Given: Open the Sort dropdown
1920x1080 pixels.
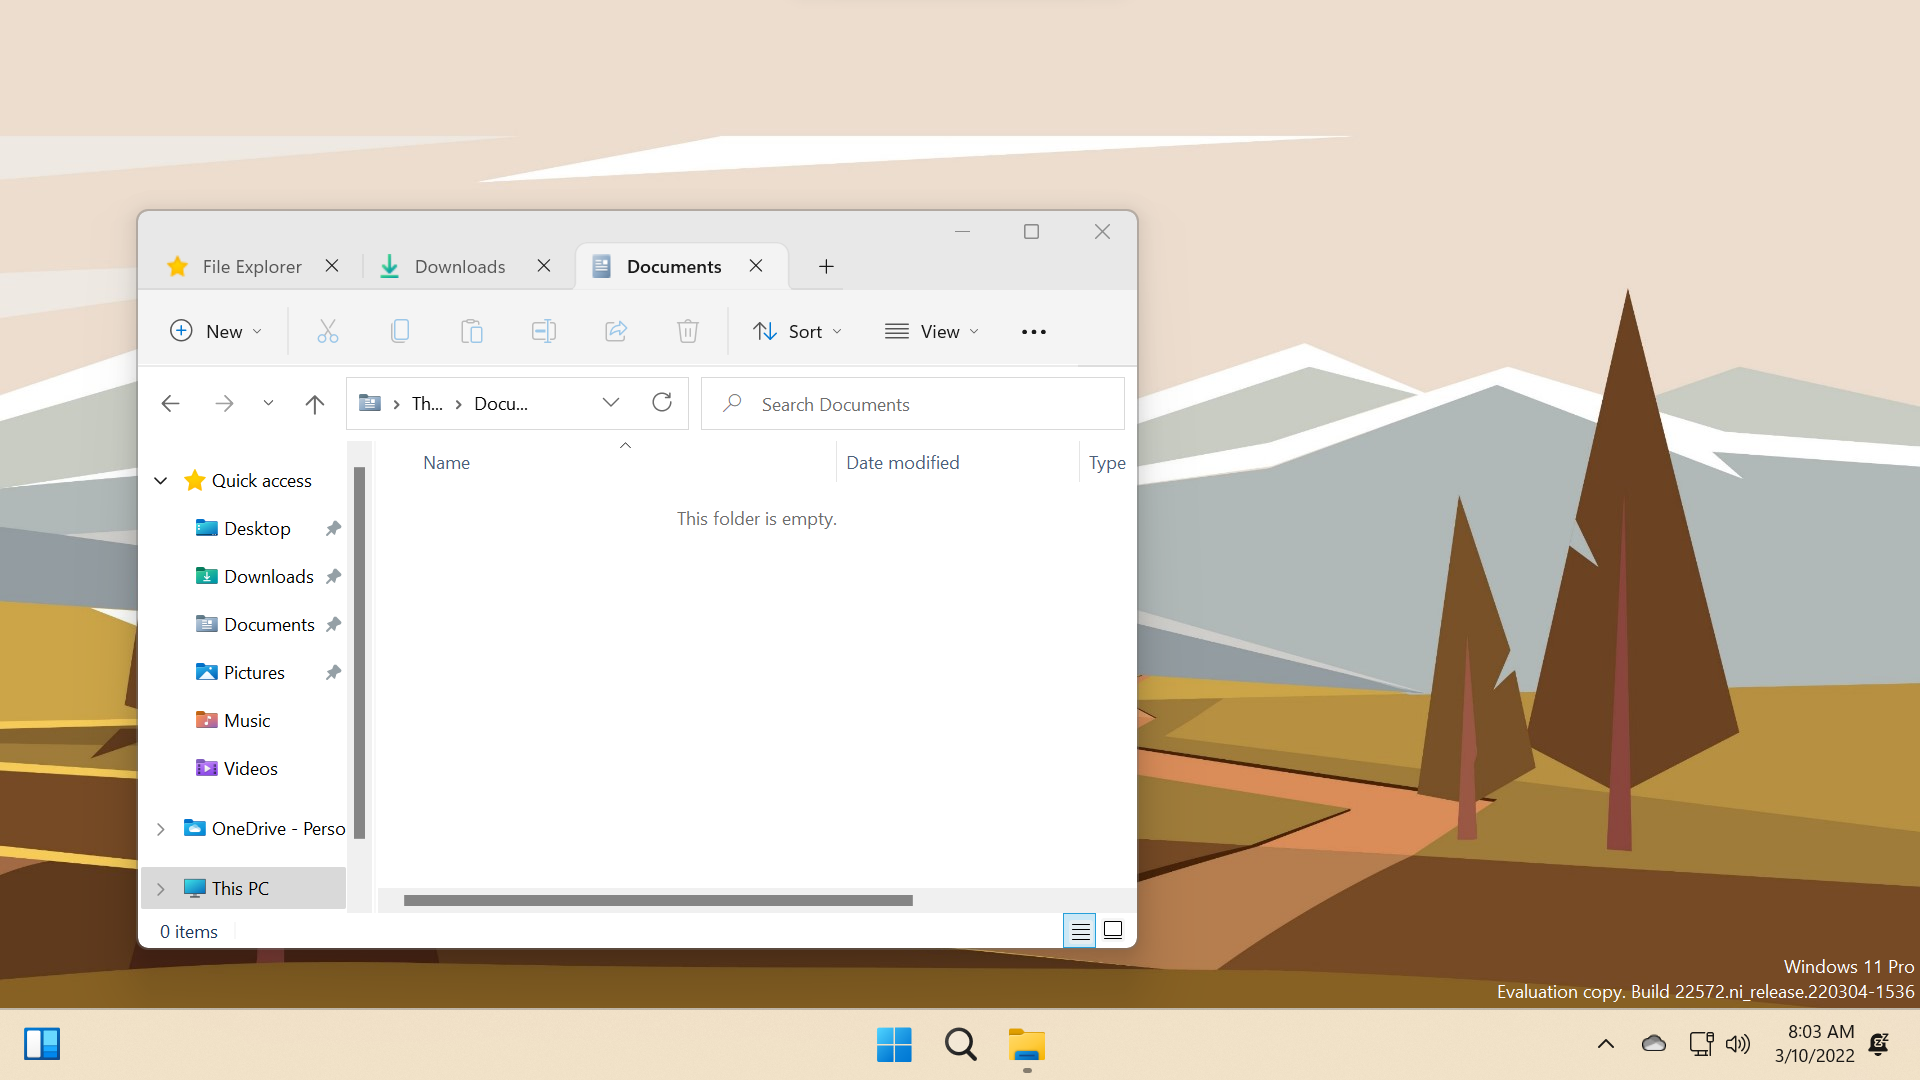Looking at the screenshot, I should [797, 331].
